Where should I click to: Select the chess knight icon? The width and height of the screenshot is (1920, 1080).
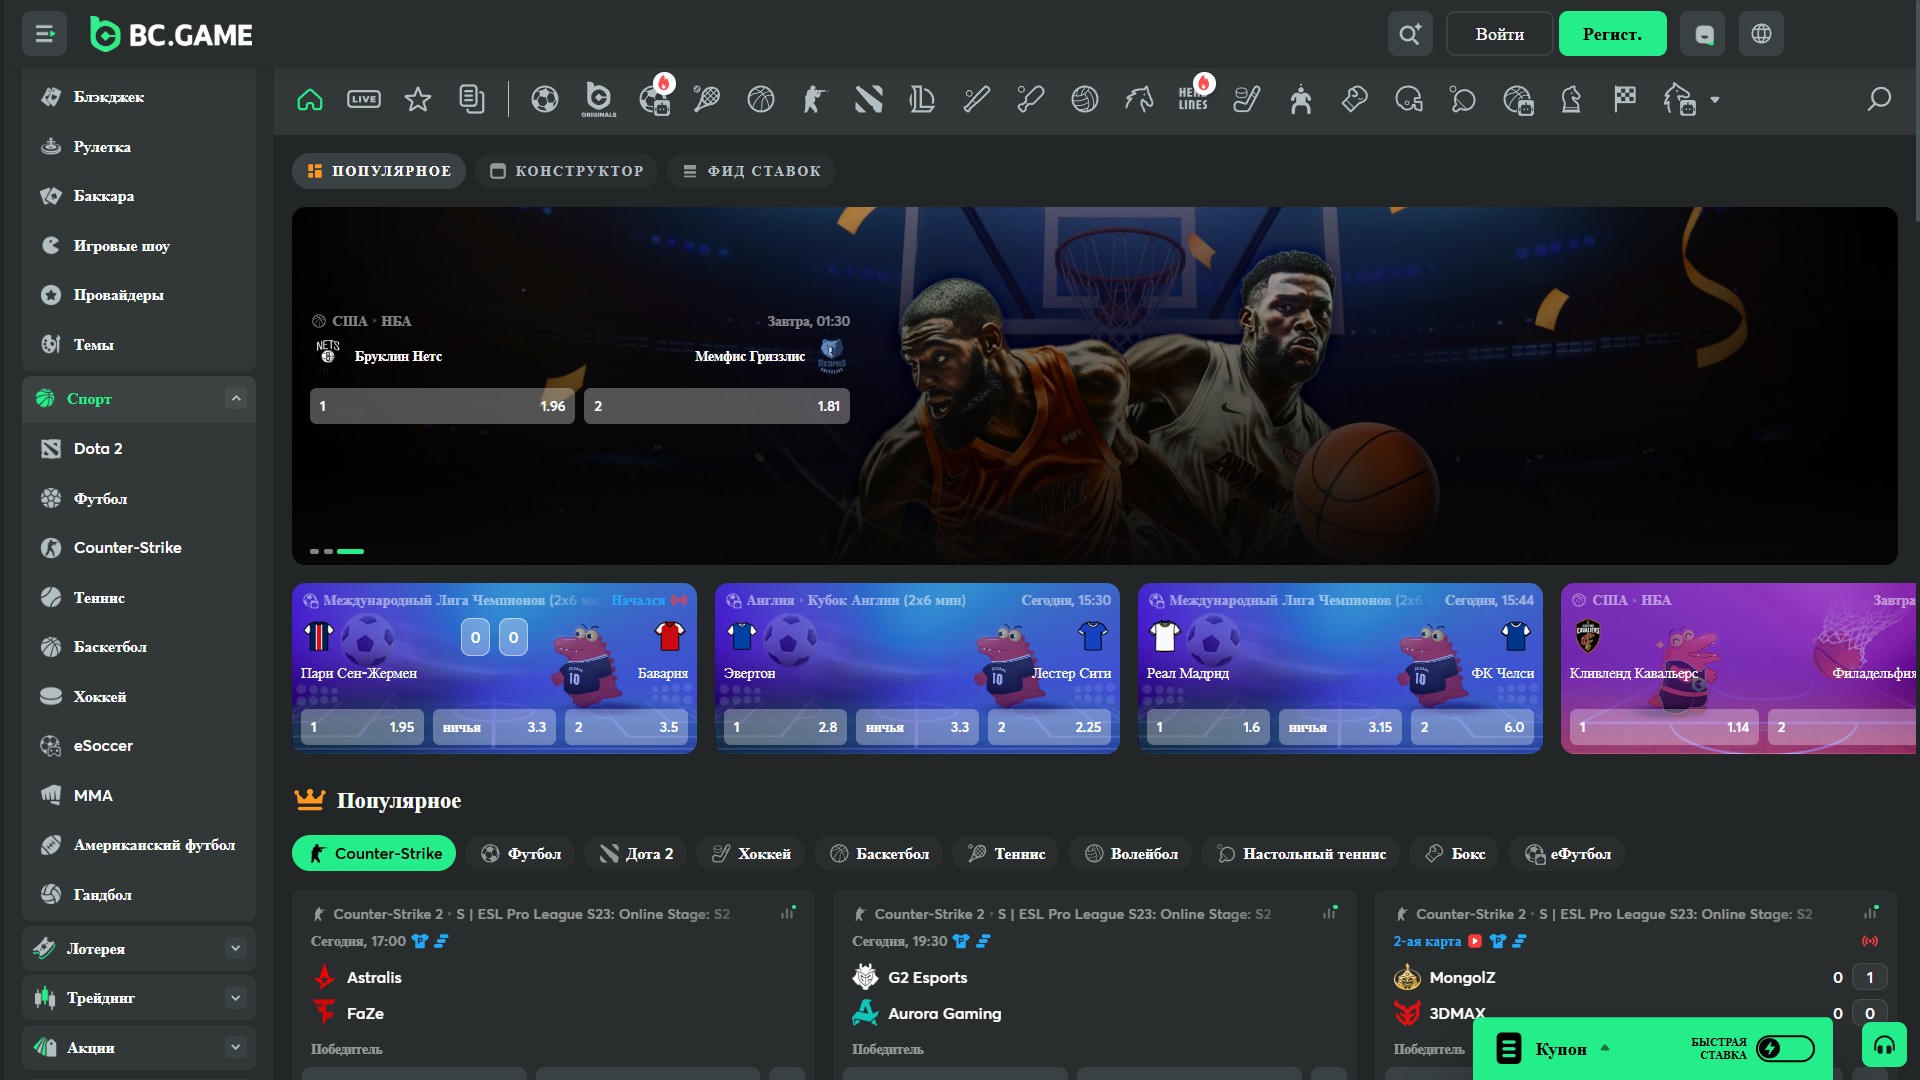point(1571,99)
